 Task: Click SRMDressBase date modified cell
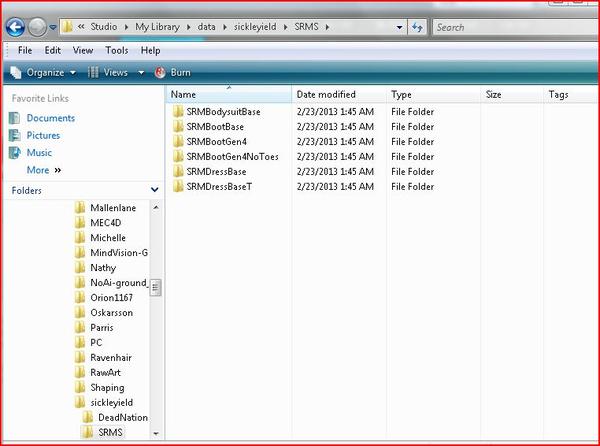[335, 172]
